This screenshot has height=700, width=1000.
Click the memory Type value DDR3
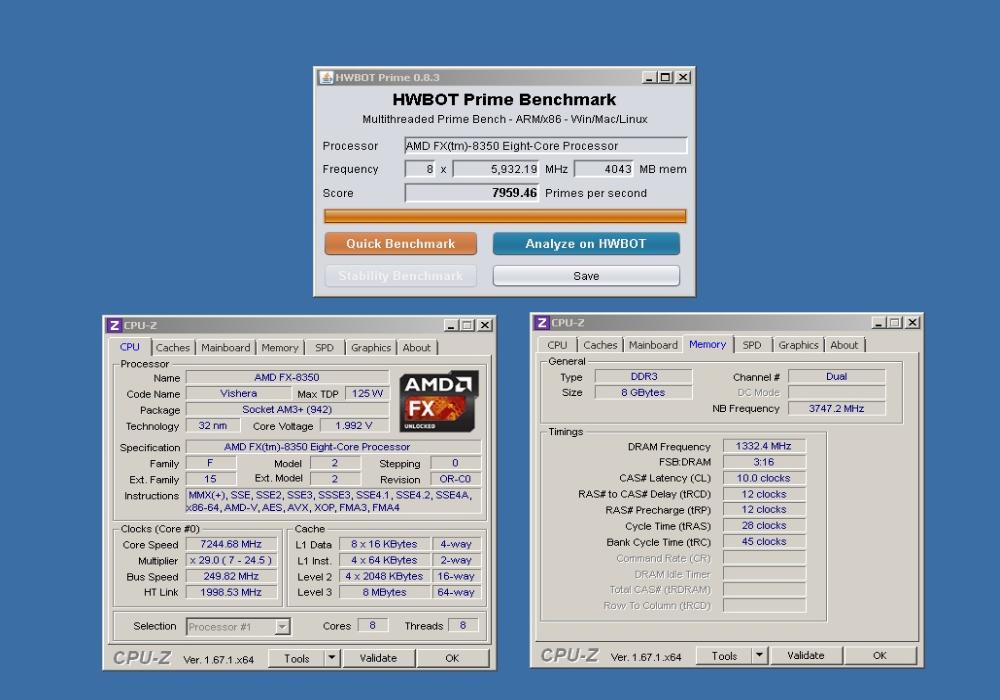coord(643,376)
